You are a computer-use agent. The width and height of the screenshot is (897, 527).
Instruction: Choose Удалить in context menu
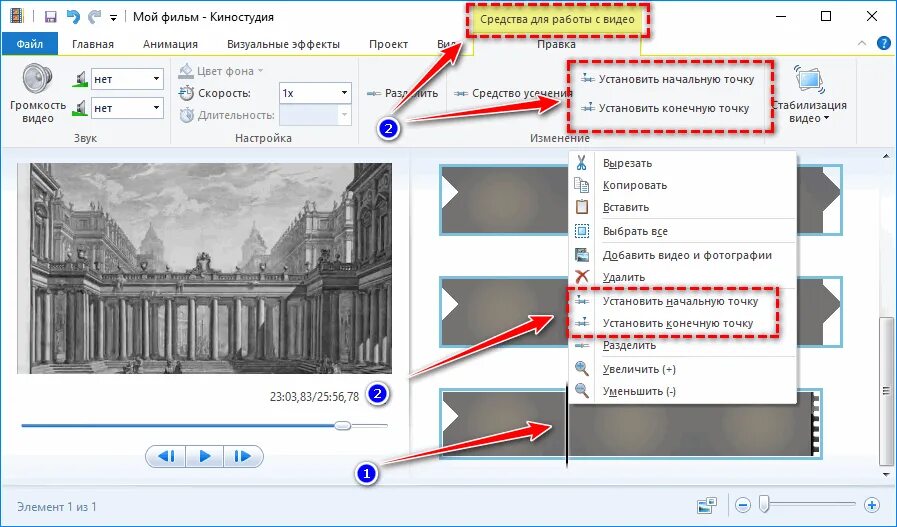682,277
